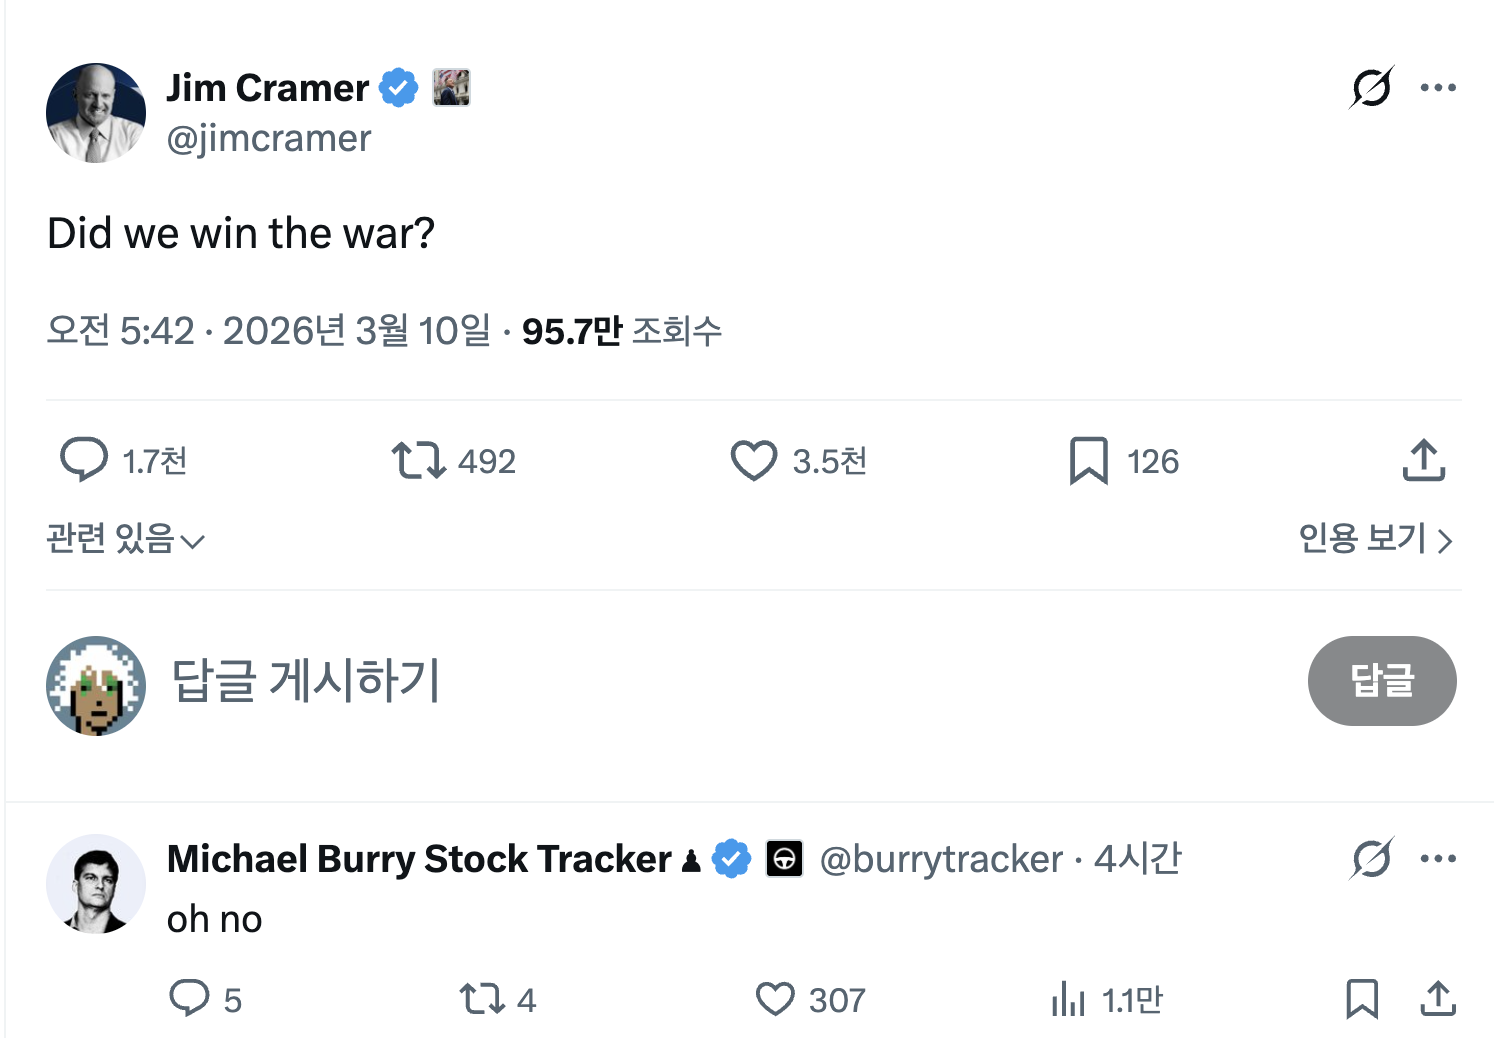The width and height of the screenshot is (1494, 1038).
Task: Like the "oh no" reply
Action: [775, 998]
